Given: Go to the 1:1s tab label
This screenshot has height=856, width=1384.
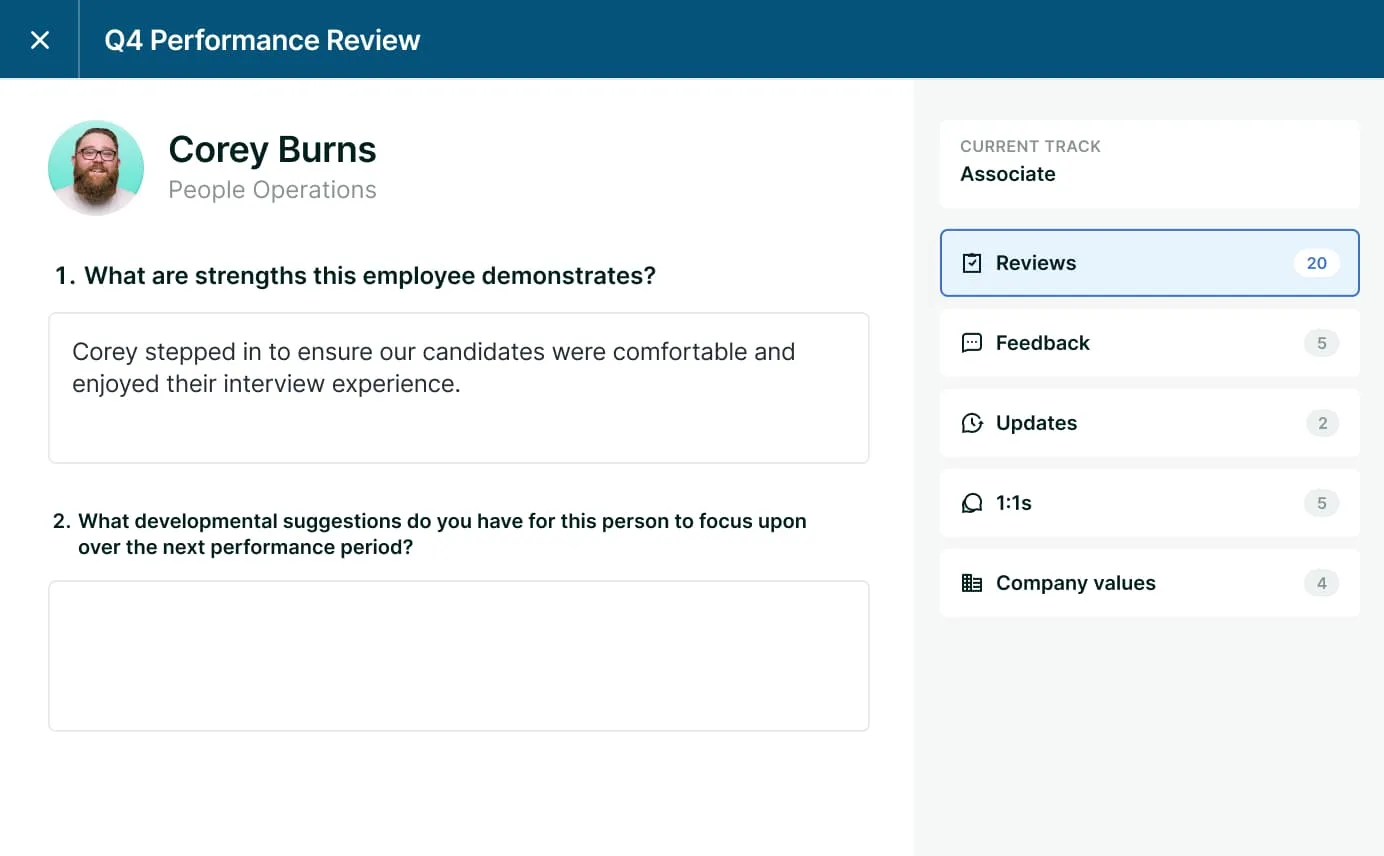Looking at the screenshot, I should click(1013, 503).
